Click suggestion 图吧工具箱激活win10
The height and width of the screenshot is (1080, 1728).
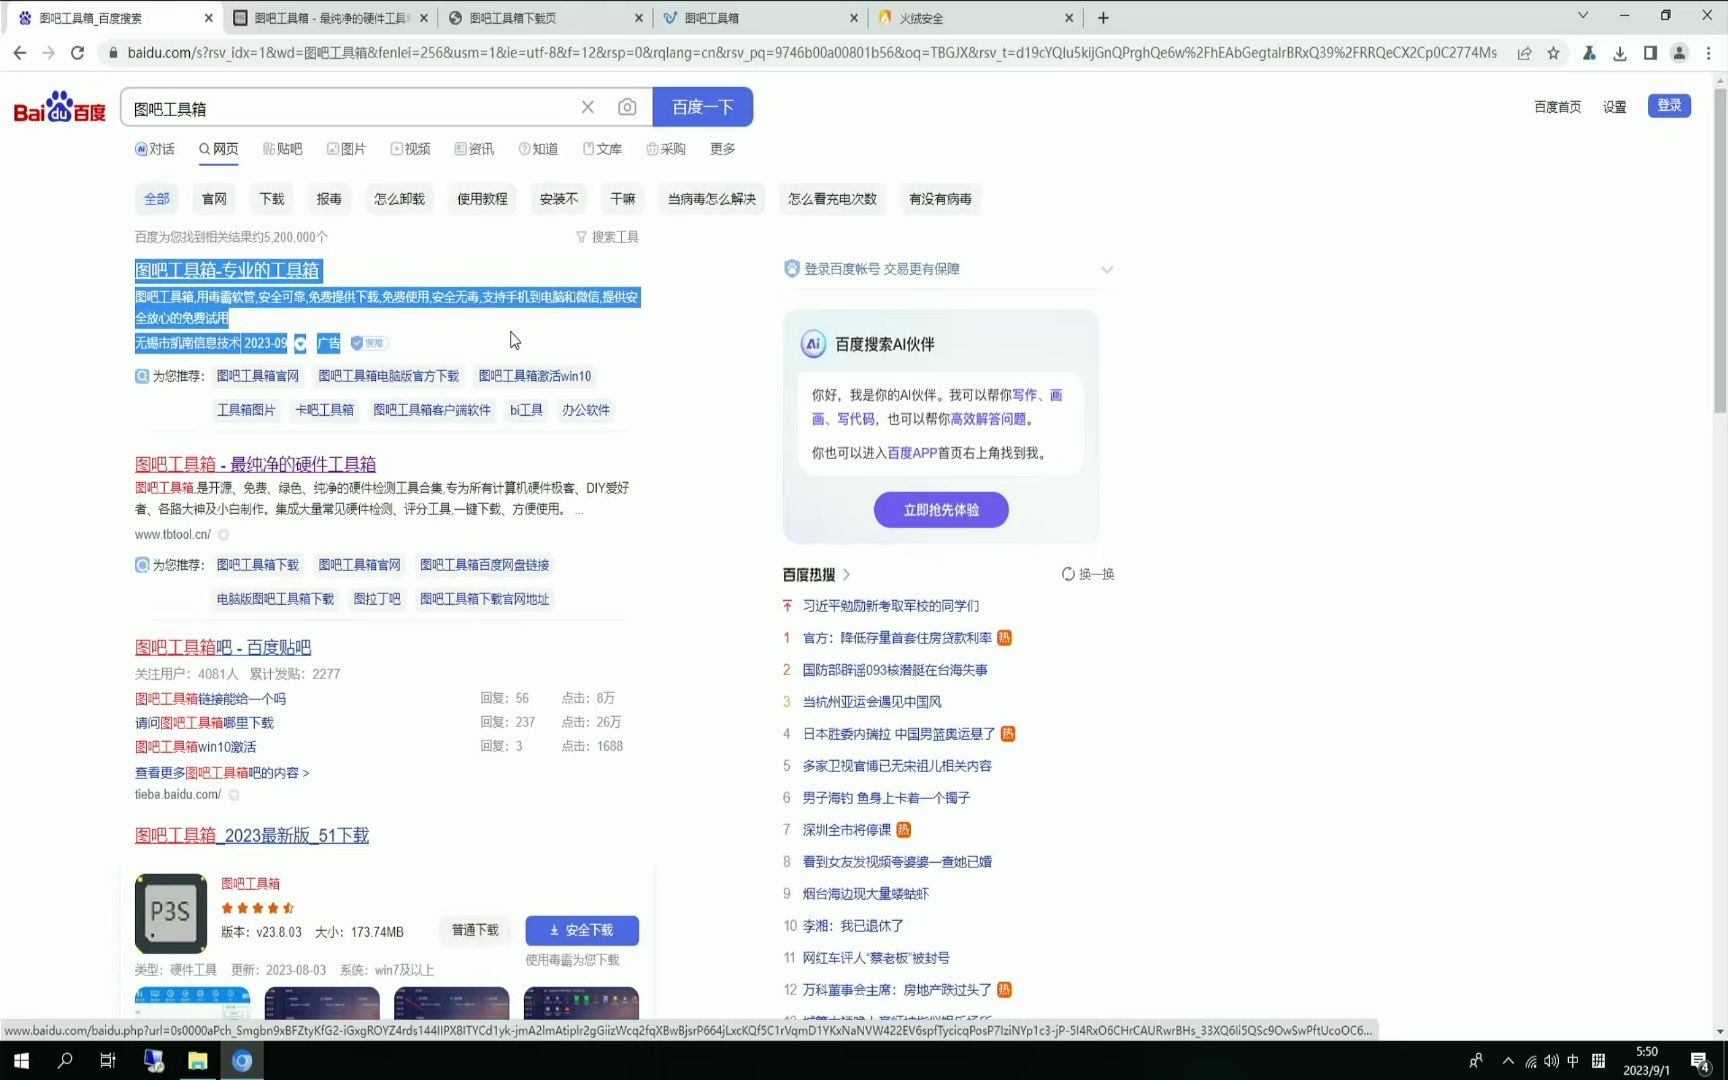click(x=535, y=376)
